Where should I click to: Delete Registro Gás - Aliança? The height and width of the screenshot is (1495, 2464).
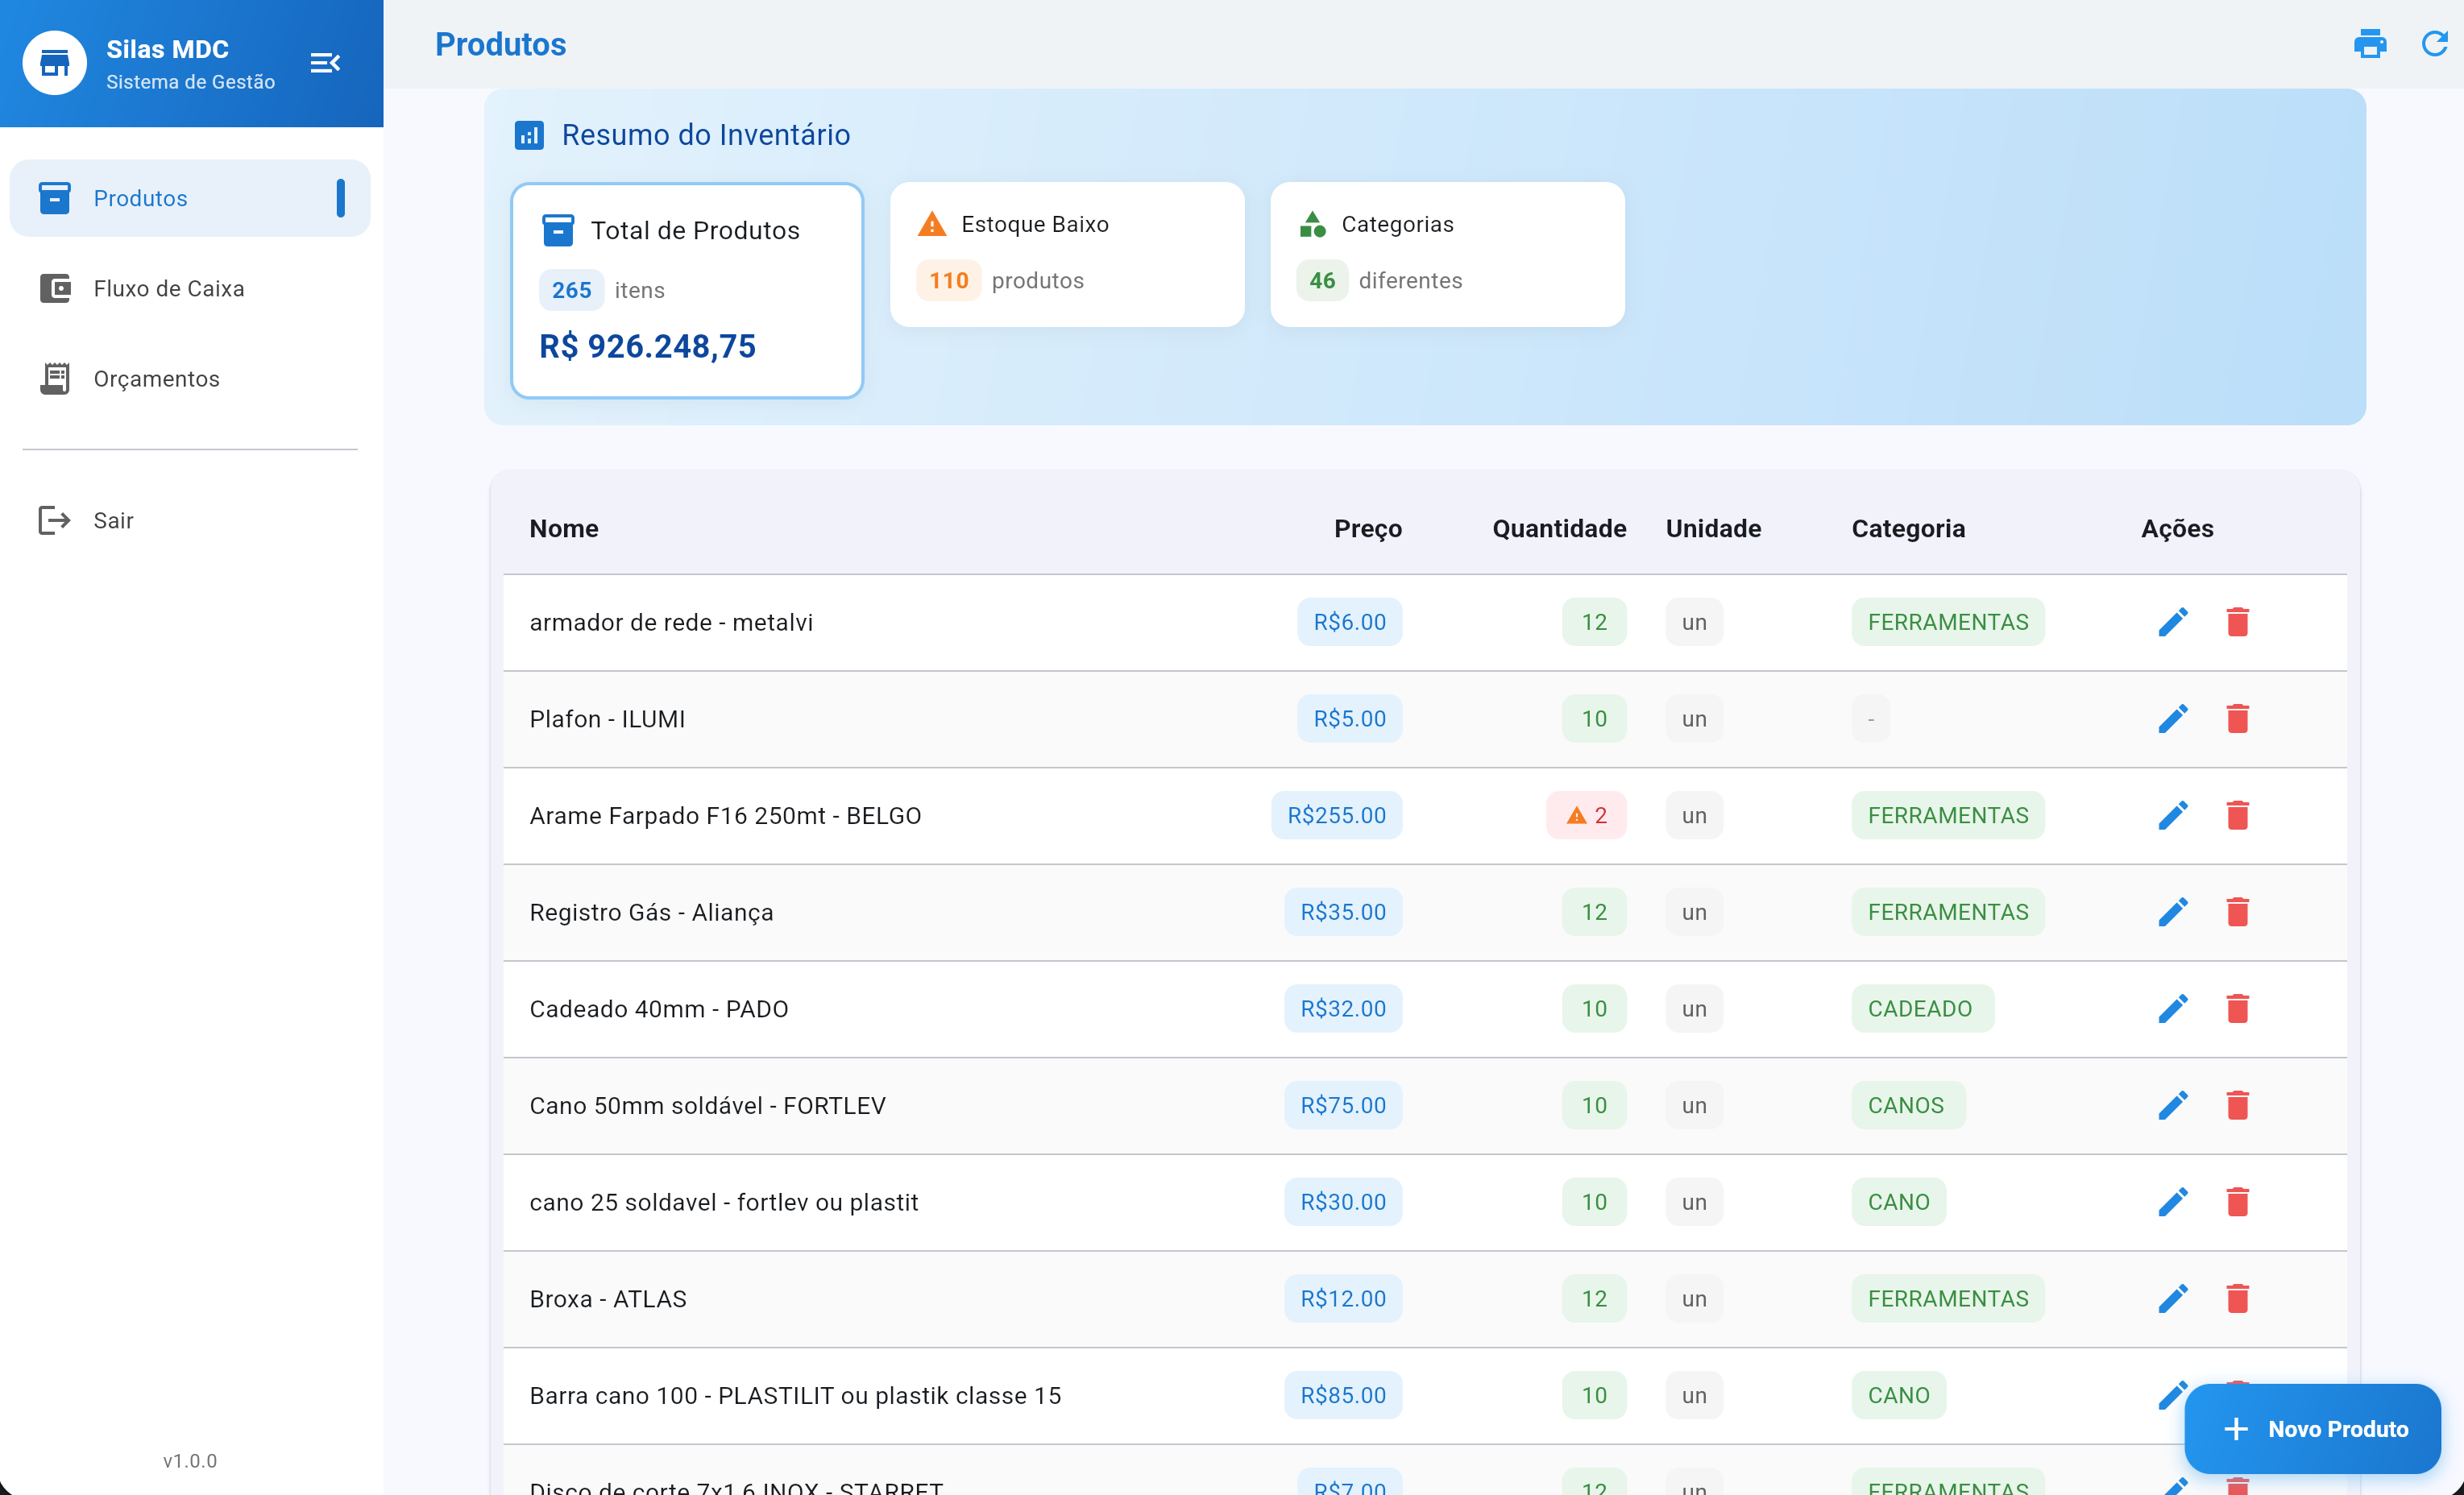tap(2237, 912)
